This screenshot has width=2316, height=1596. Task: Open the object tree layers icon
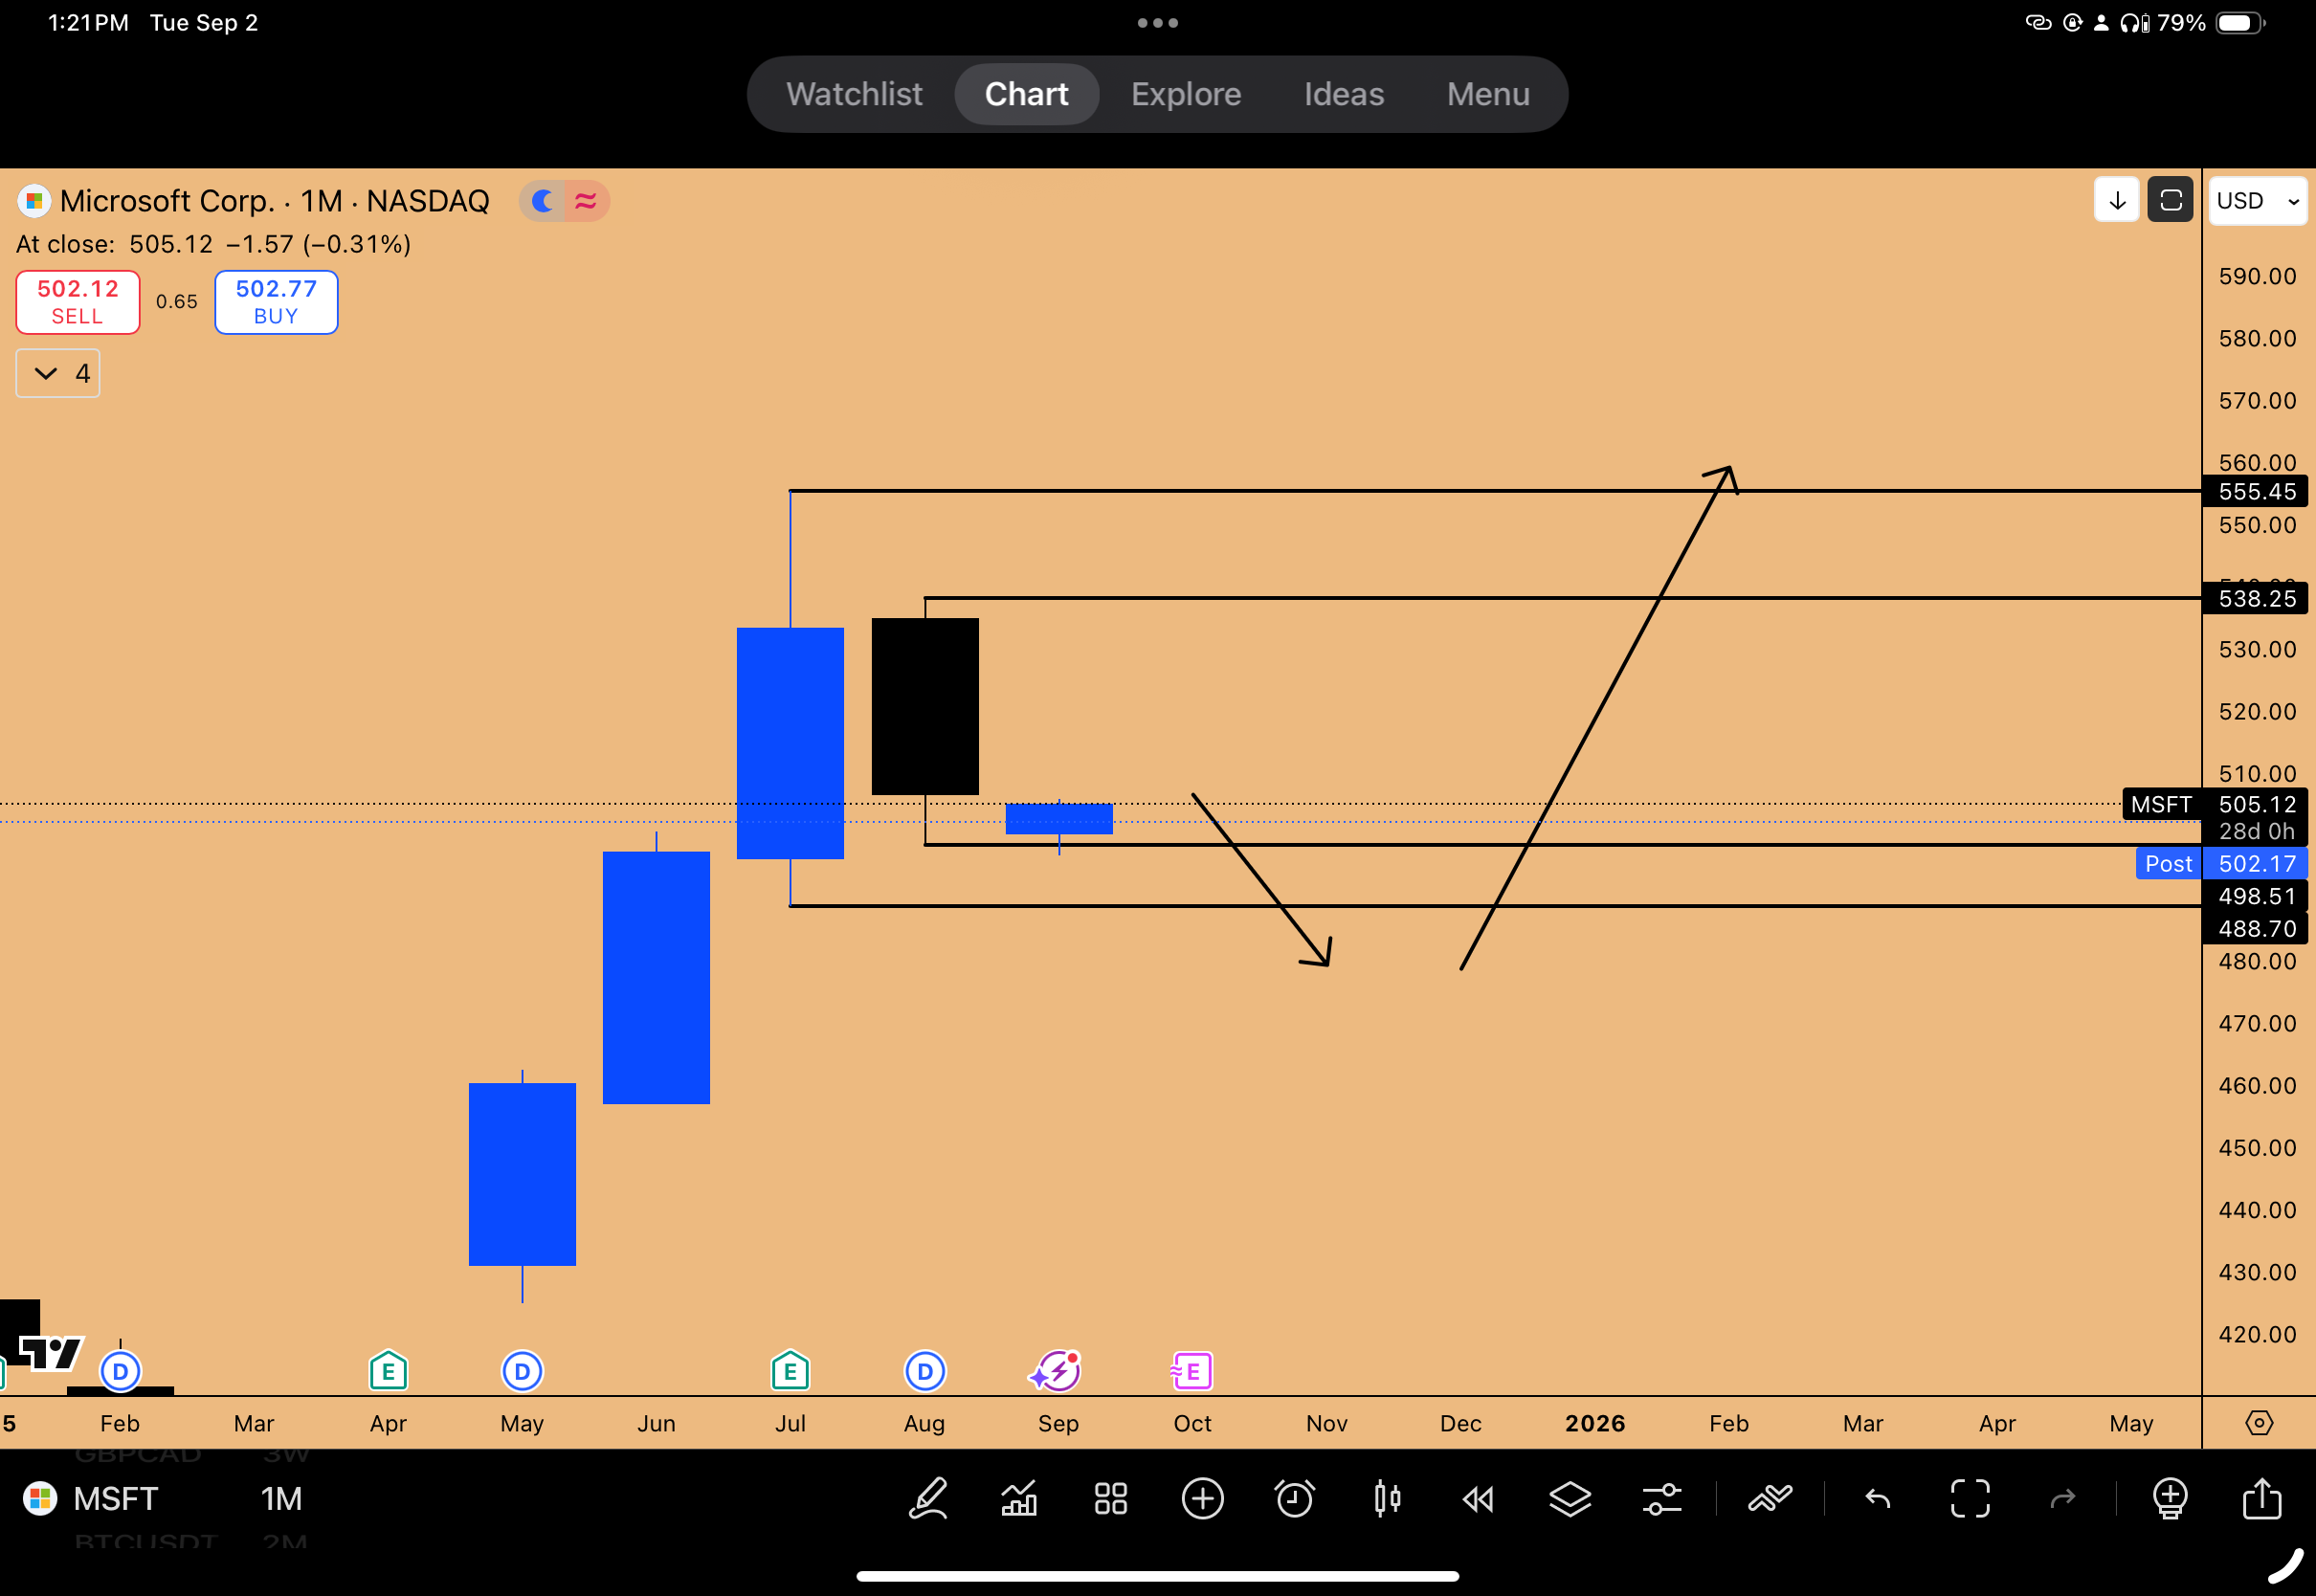1570,1498
